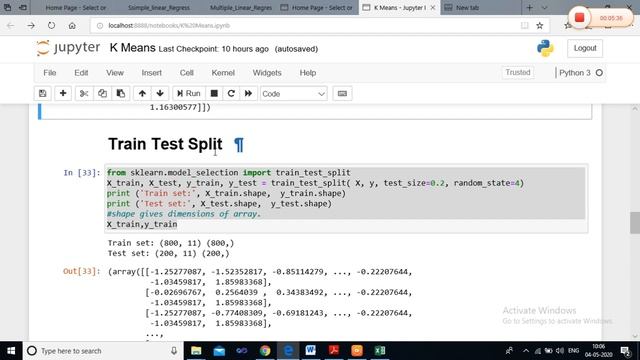
Task: Restart the kernel icon
Action: pyautogui.click(x=231, y=93)
